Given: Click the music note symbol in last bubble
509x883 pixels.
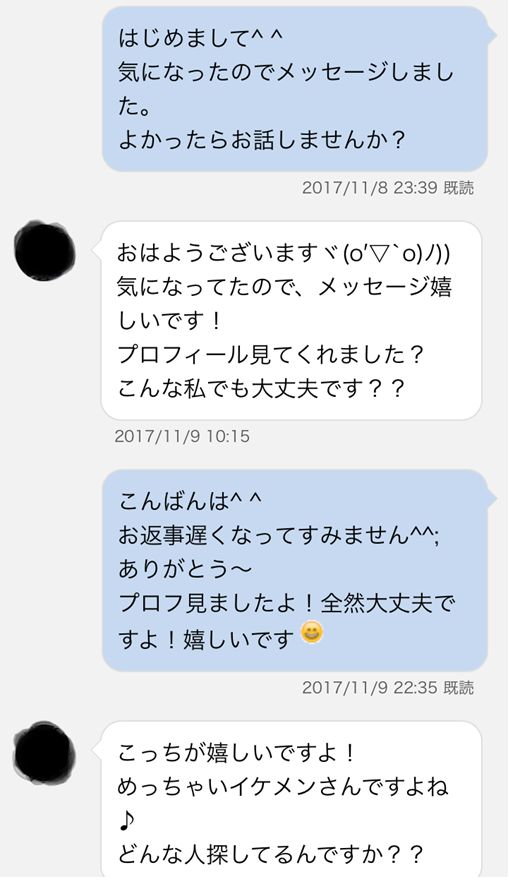Looking at the screenshot, I should (x=128, y=820).
